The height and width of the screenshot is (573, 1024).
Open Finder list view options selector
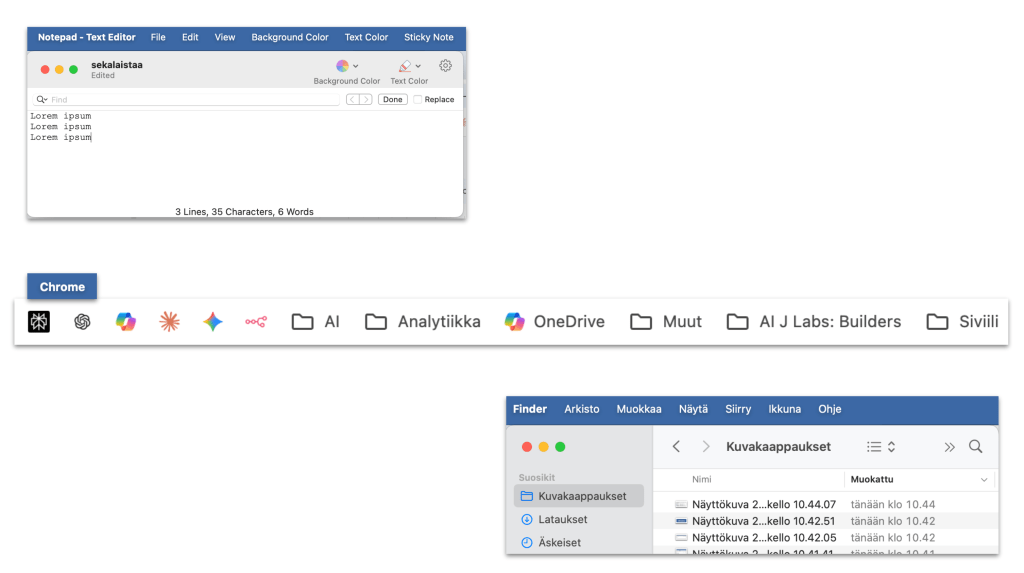point(880,447)
